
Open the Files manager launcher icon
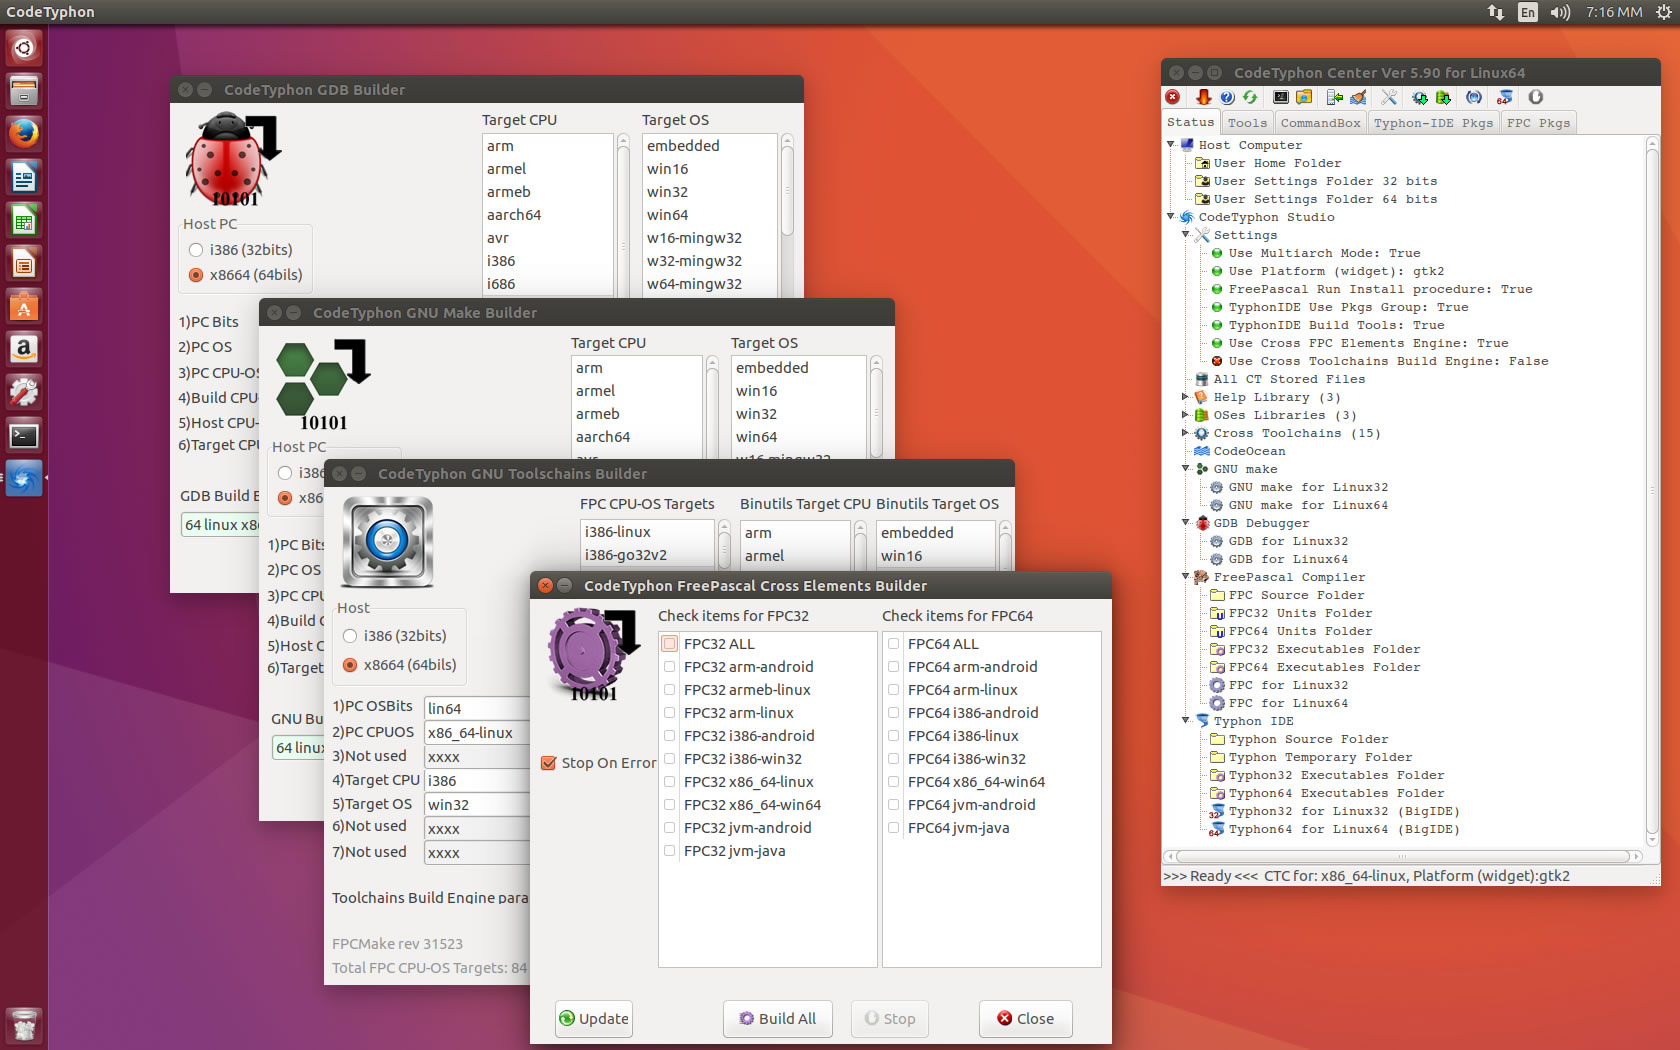(24, 90)
